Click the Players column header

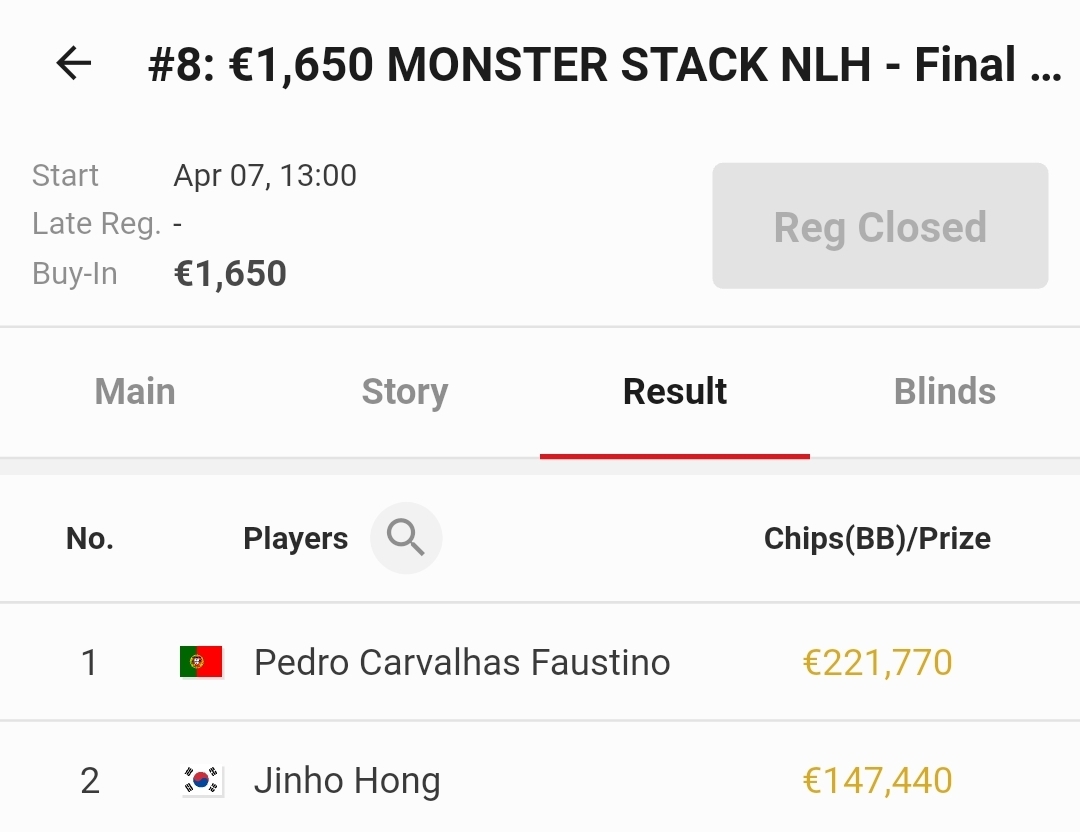[x=295, y=539]
